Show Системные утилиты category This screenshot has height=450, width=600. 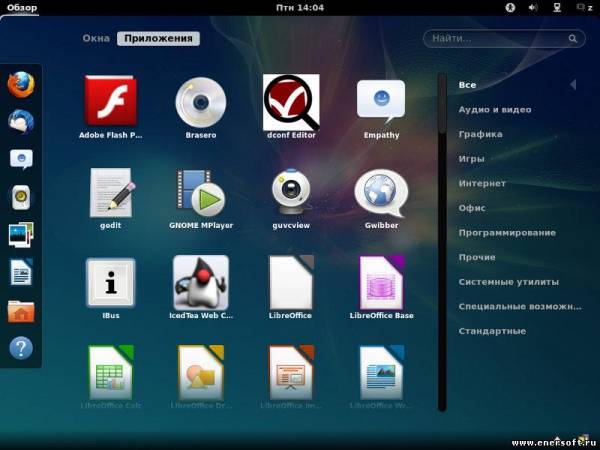[509, 282]
